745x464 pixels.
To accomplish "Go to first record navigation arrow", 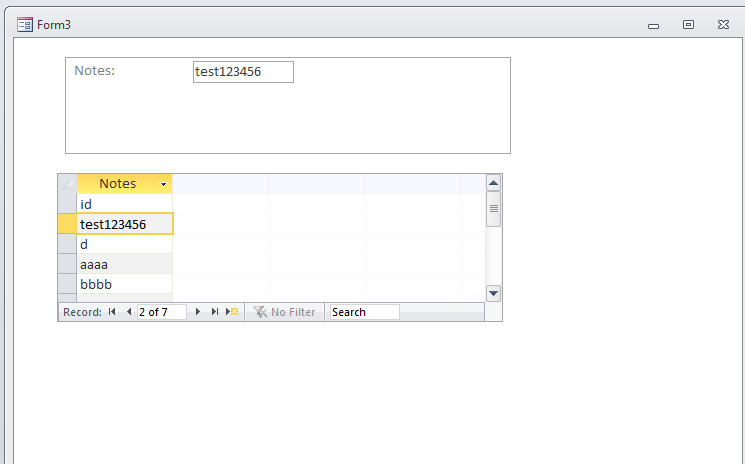I will tap(112, 312).
